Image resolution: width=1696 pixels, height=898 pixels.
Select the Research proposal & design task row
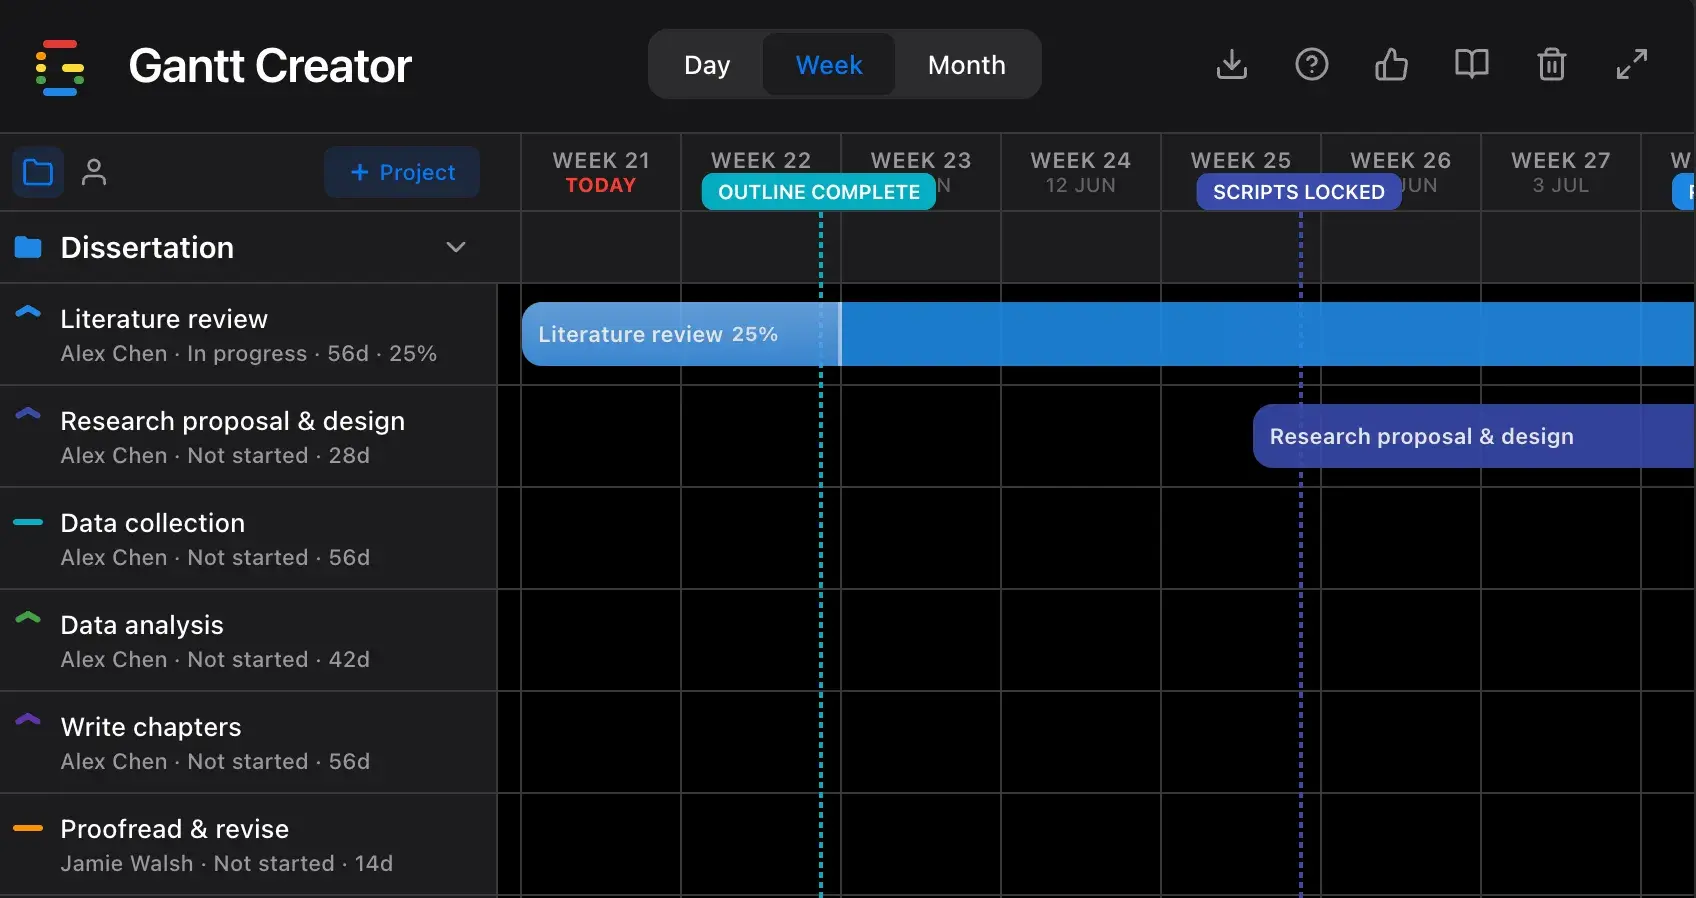(248, 437)
